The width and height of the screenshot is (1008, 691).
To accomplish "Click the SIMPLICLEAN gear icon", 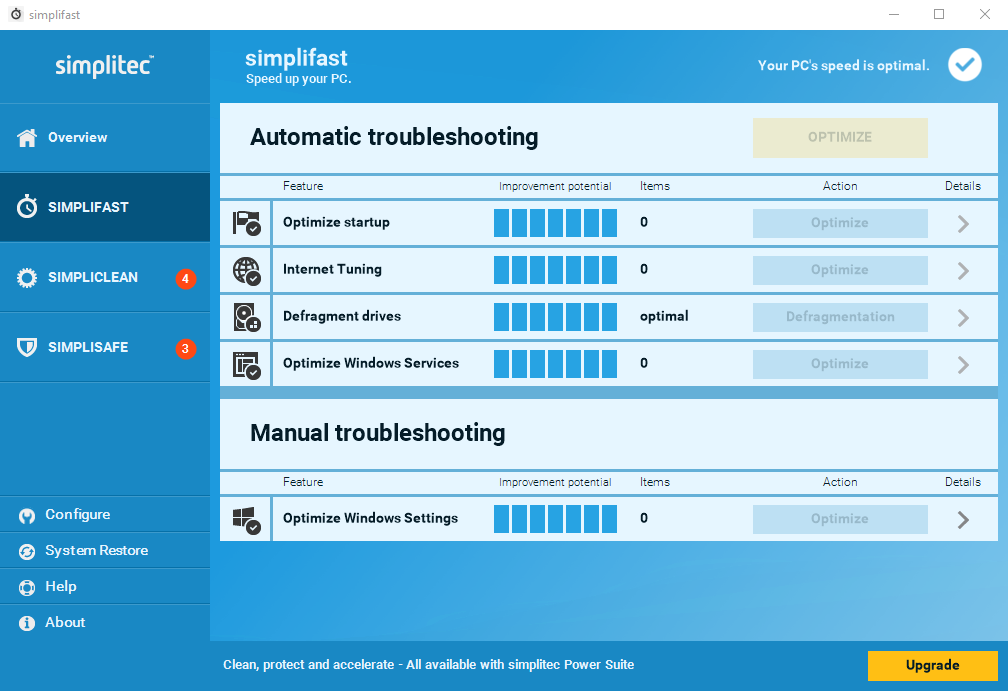I will (27, 278).
